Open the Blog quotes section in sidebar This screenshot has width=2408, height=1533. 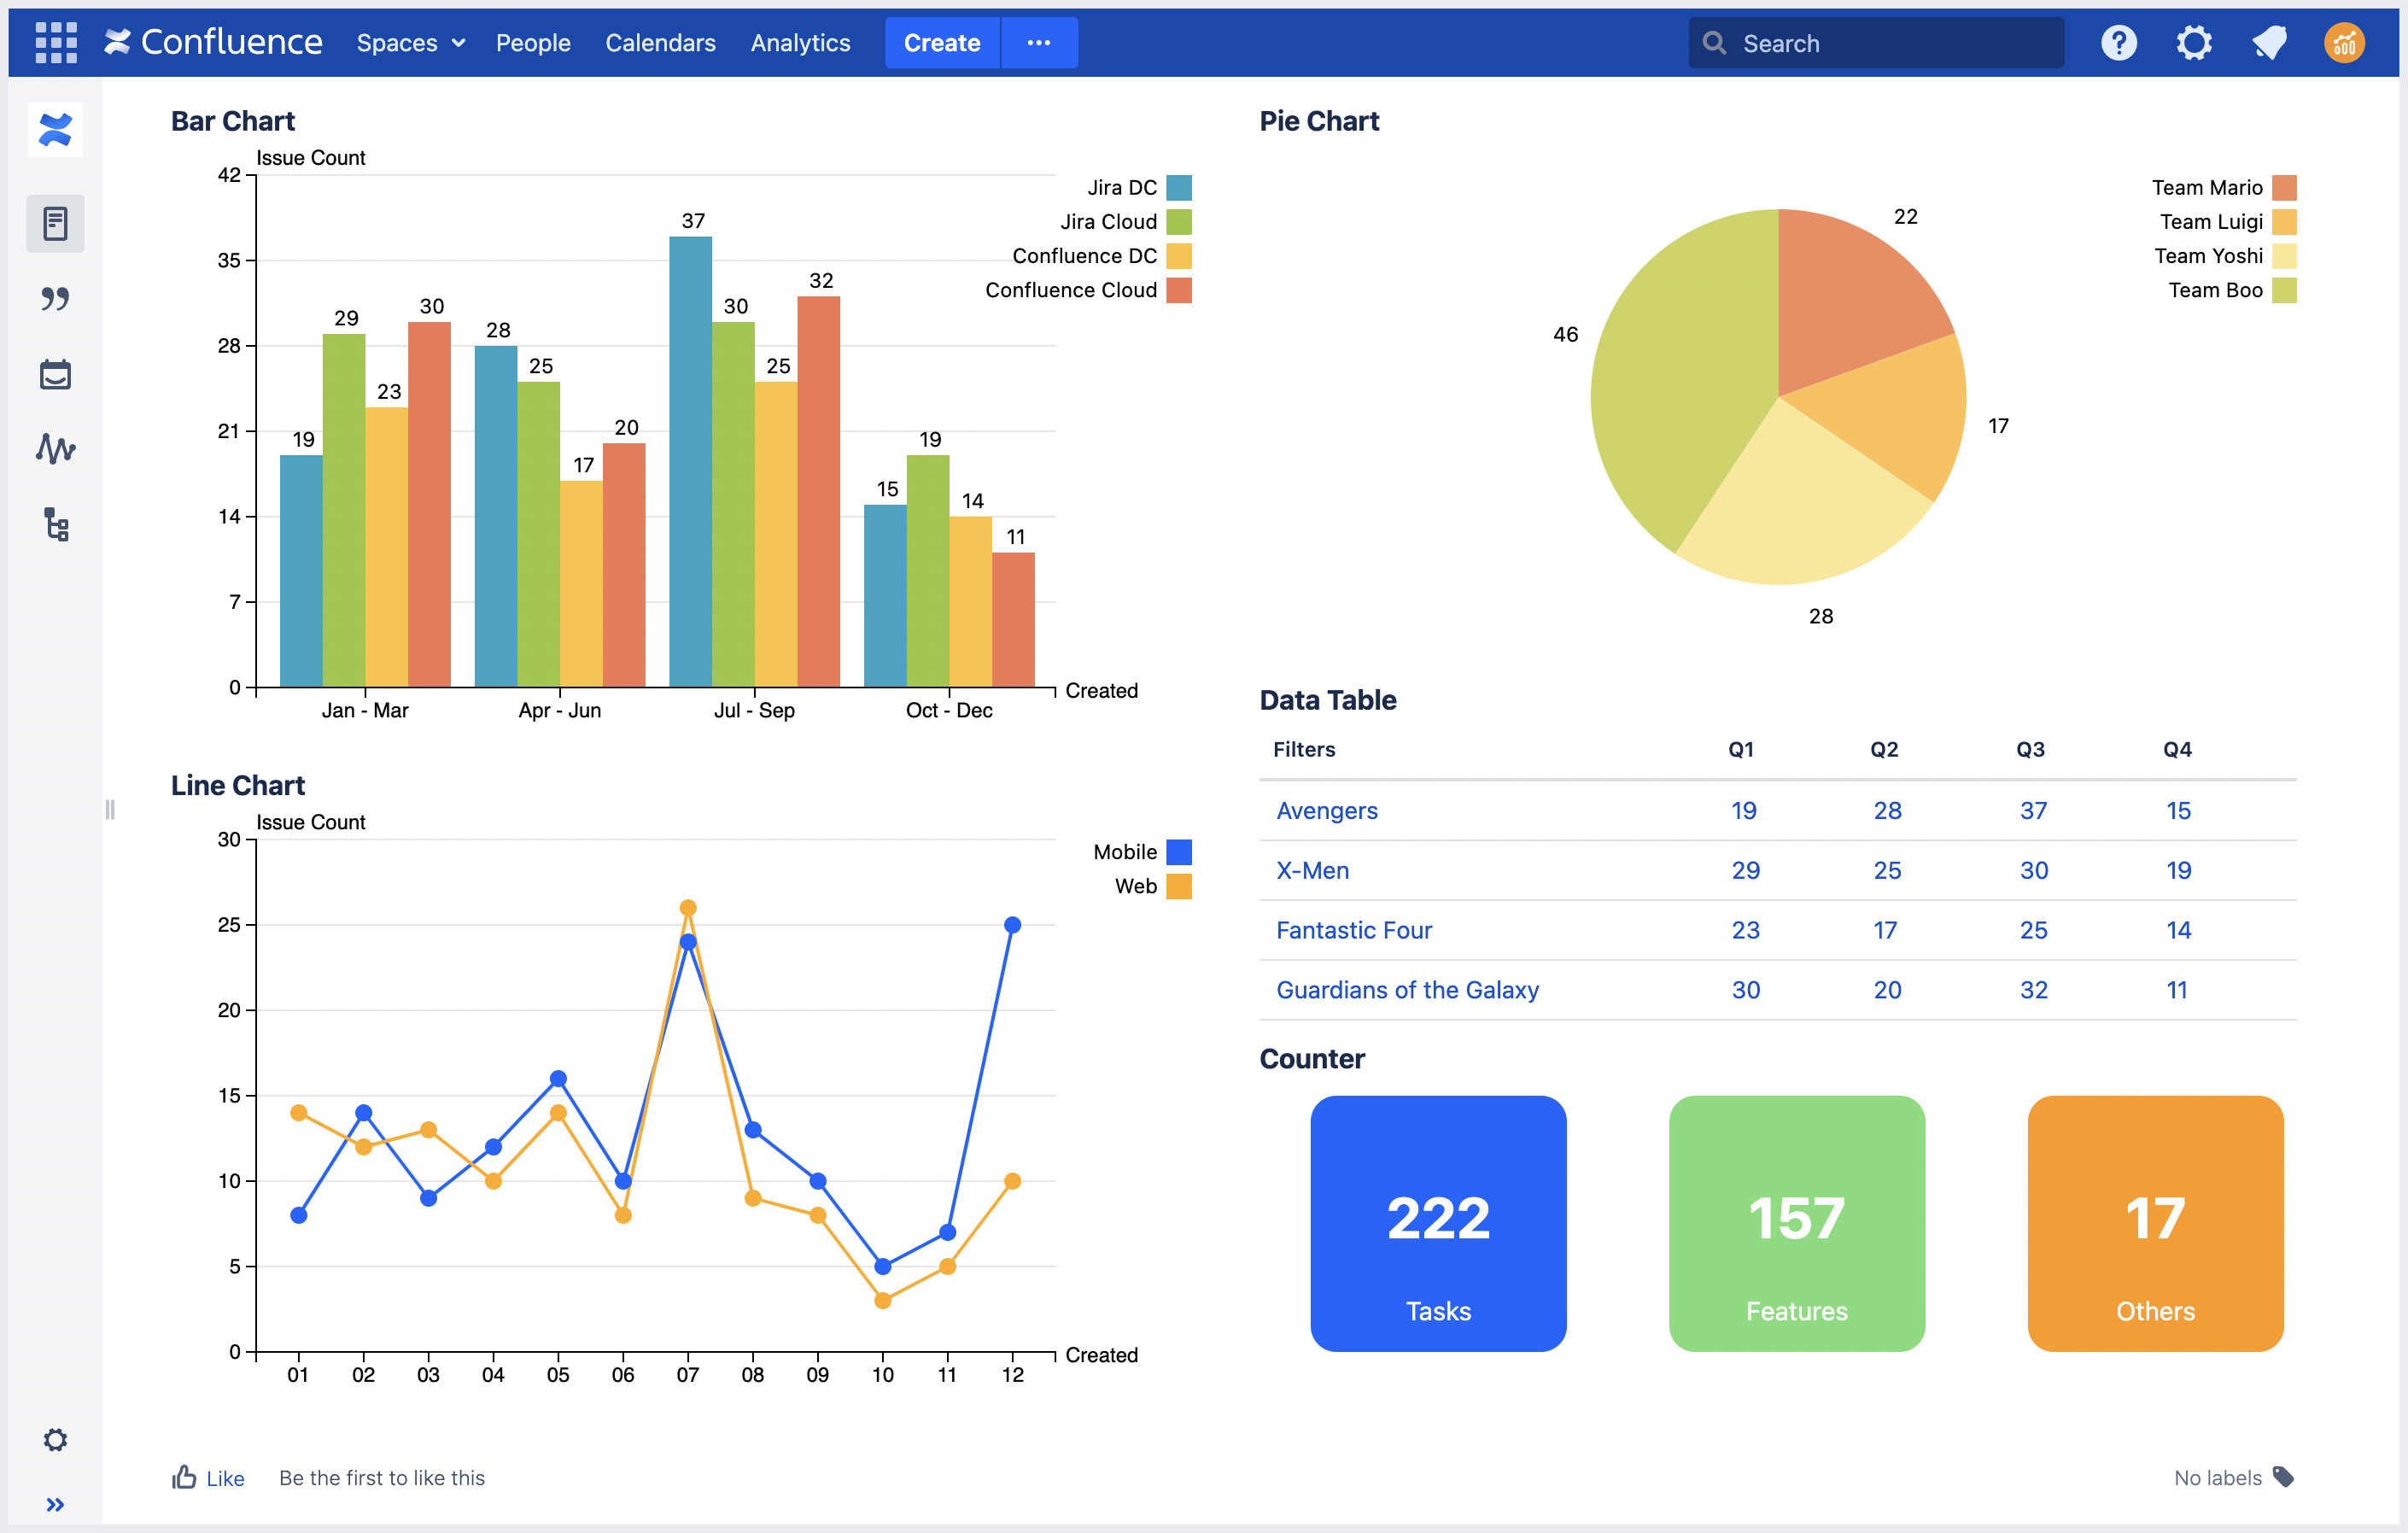pyautogui.click(x=55, y=298)
